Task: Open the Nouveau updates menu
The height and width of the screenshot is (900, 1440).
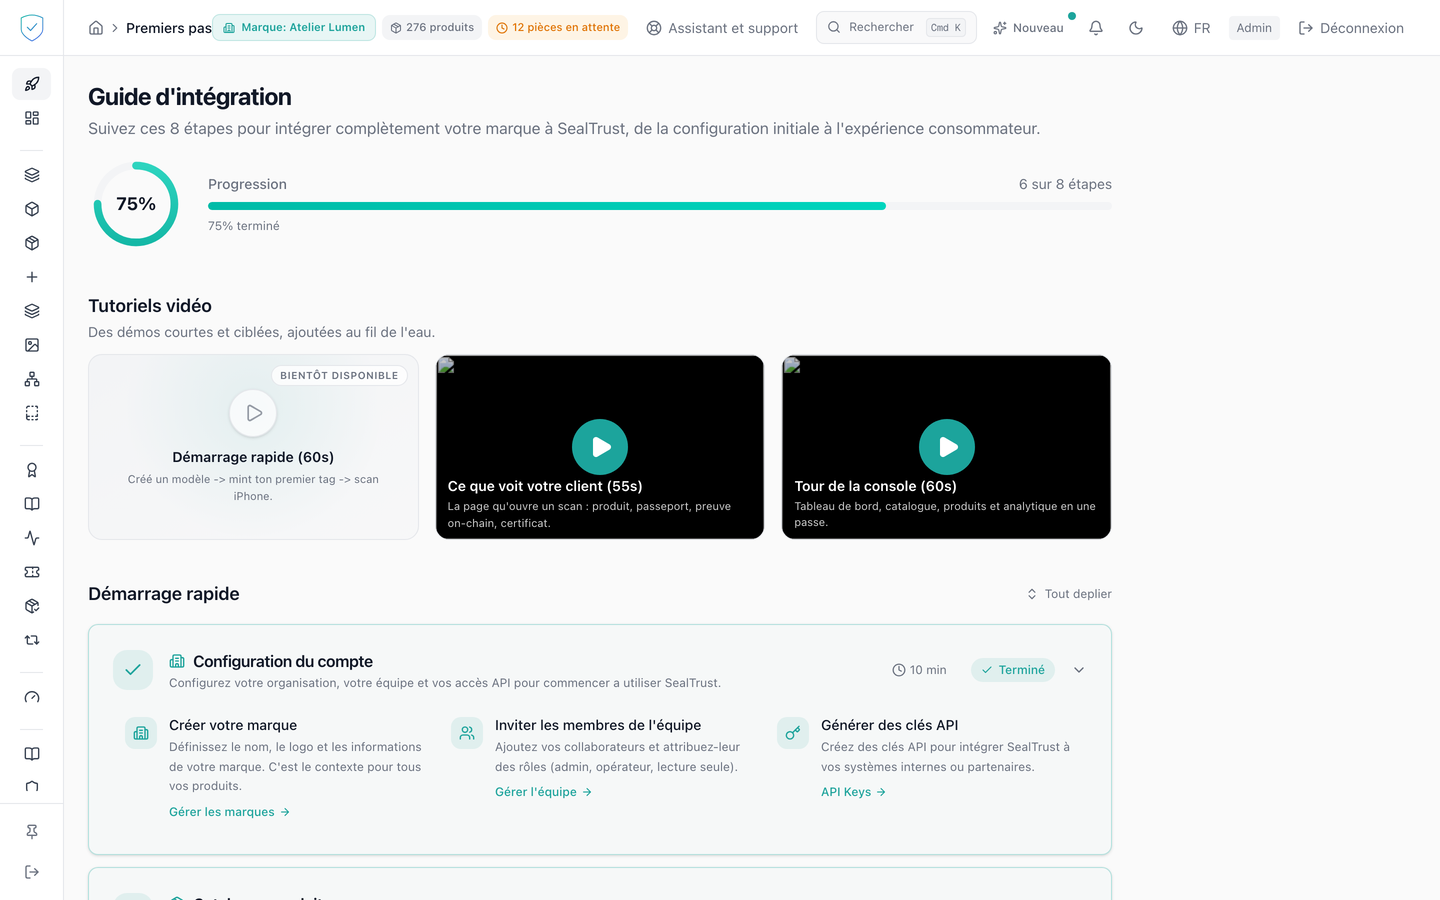Action: click(1028, 28)
